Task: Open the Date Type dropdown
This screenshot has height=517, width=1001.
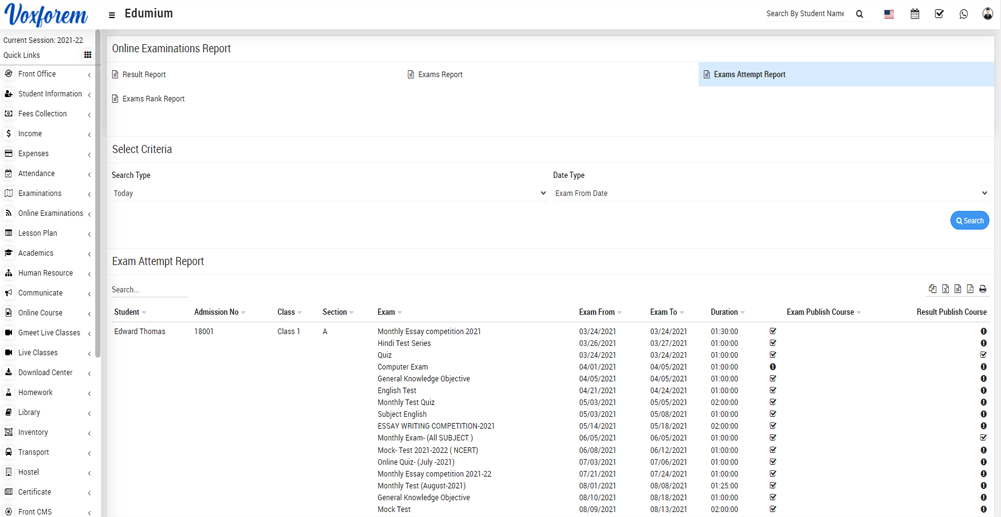Action: pyautogui.click(x=770, y=193)
